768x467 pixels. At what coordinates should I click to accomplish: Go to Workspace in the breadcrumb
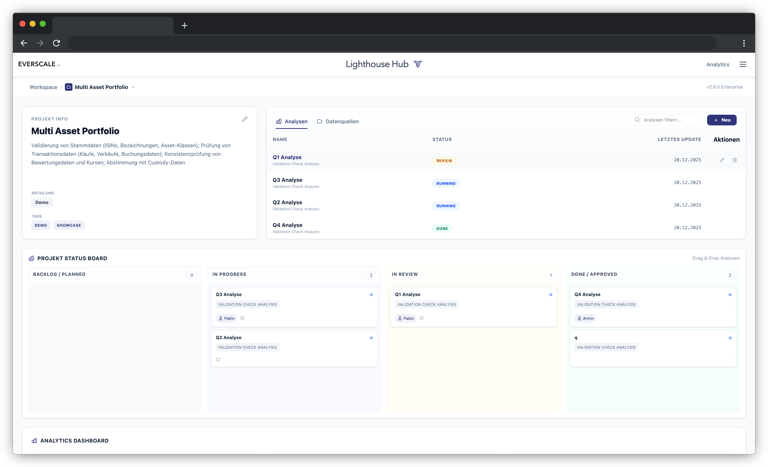tap(43, 87)
